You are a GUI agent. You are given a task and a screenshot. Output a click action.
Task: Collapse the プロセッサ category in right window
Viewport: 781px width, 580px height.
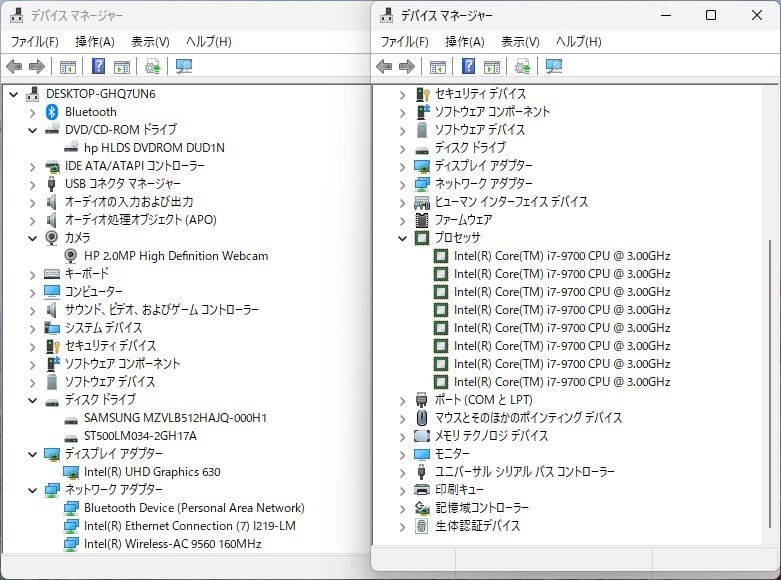402,238
